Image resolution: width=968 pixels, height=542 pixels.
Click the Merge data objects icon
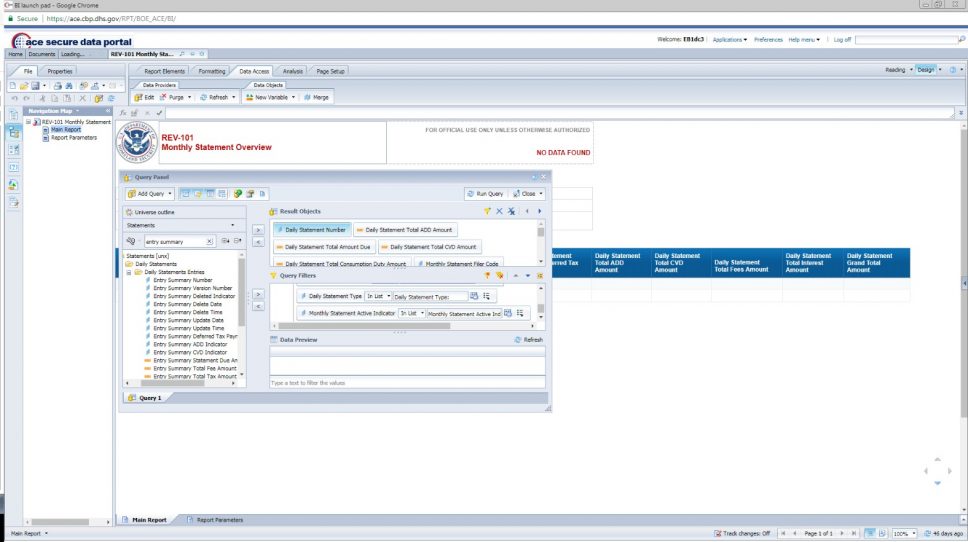[316, 98]
